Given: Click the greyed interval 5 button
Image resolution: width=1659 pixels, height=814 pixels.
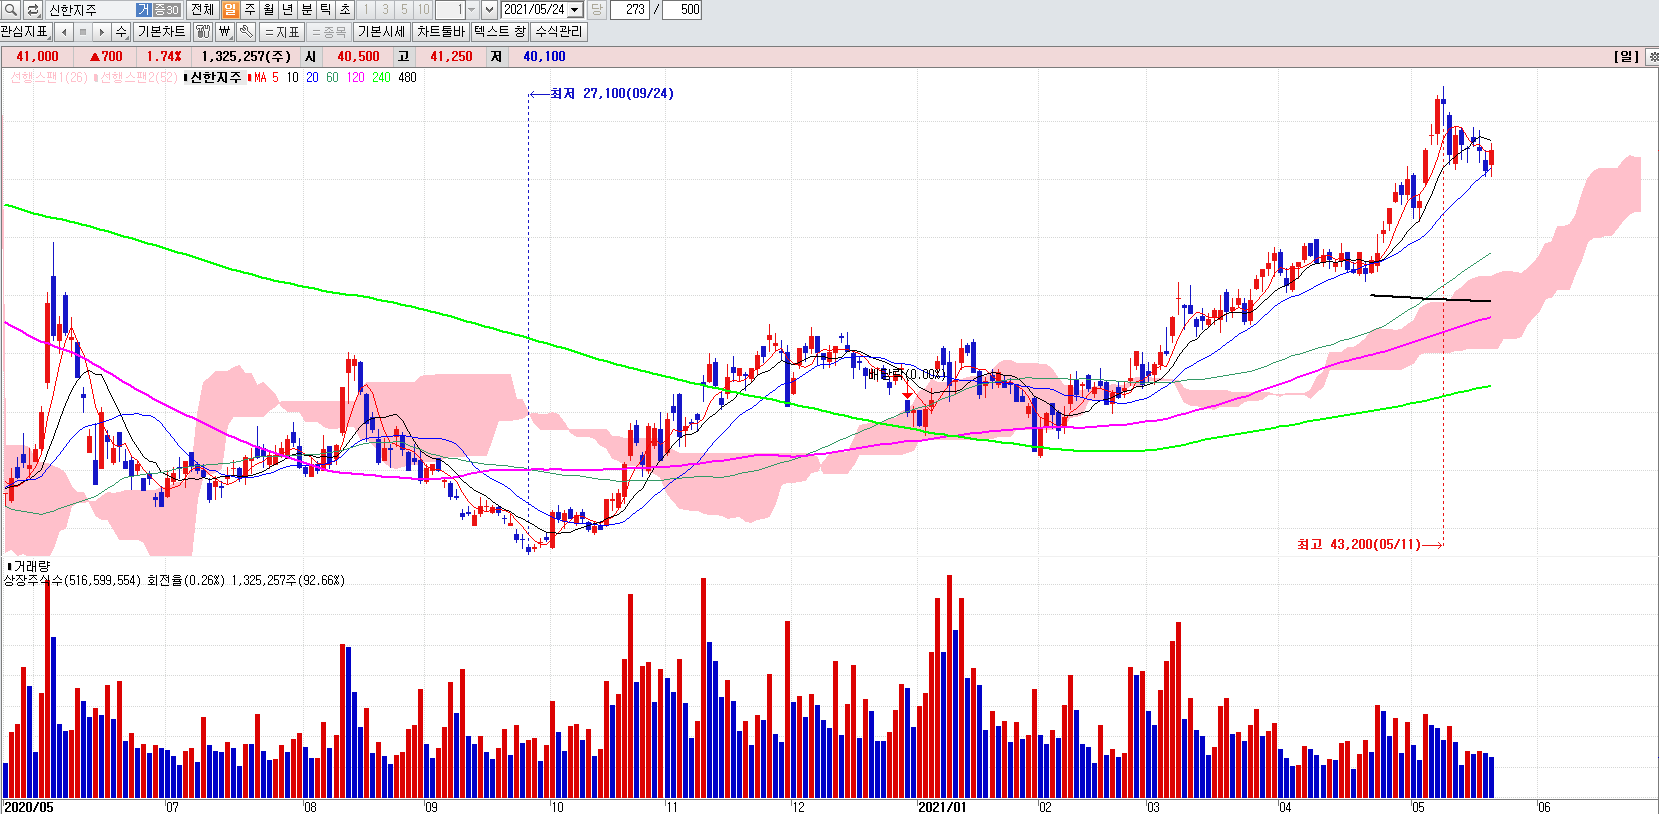Looking at the screenshot, I should tap(404, 9).
